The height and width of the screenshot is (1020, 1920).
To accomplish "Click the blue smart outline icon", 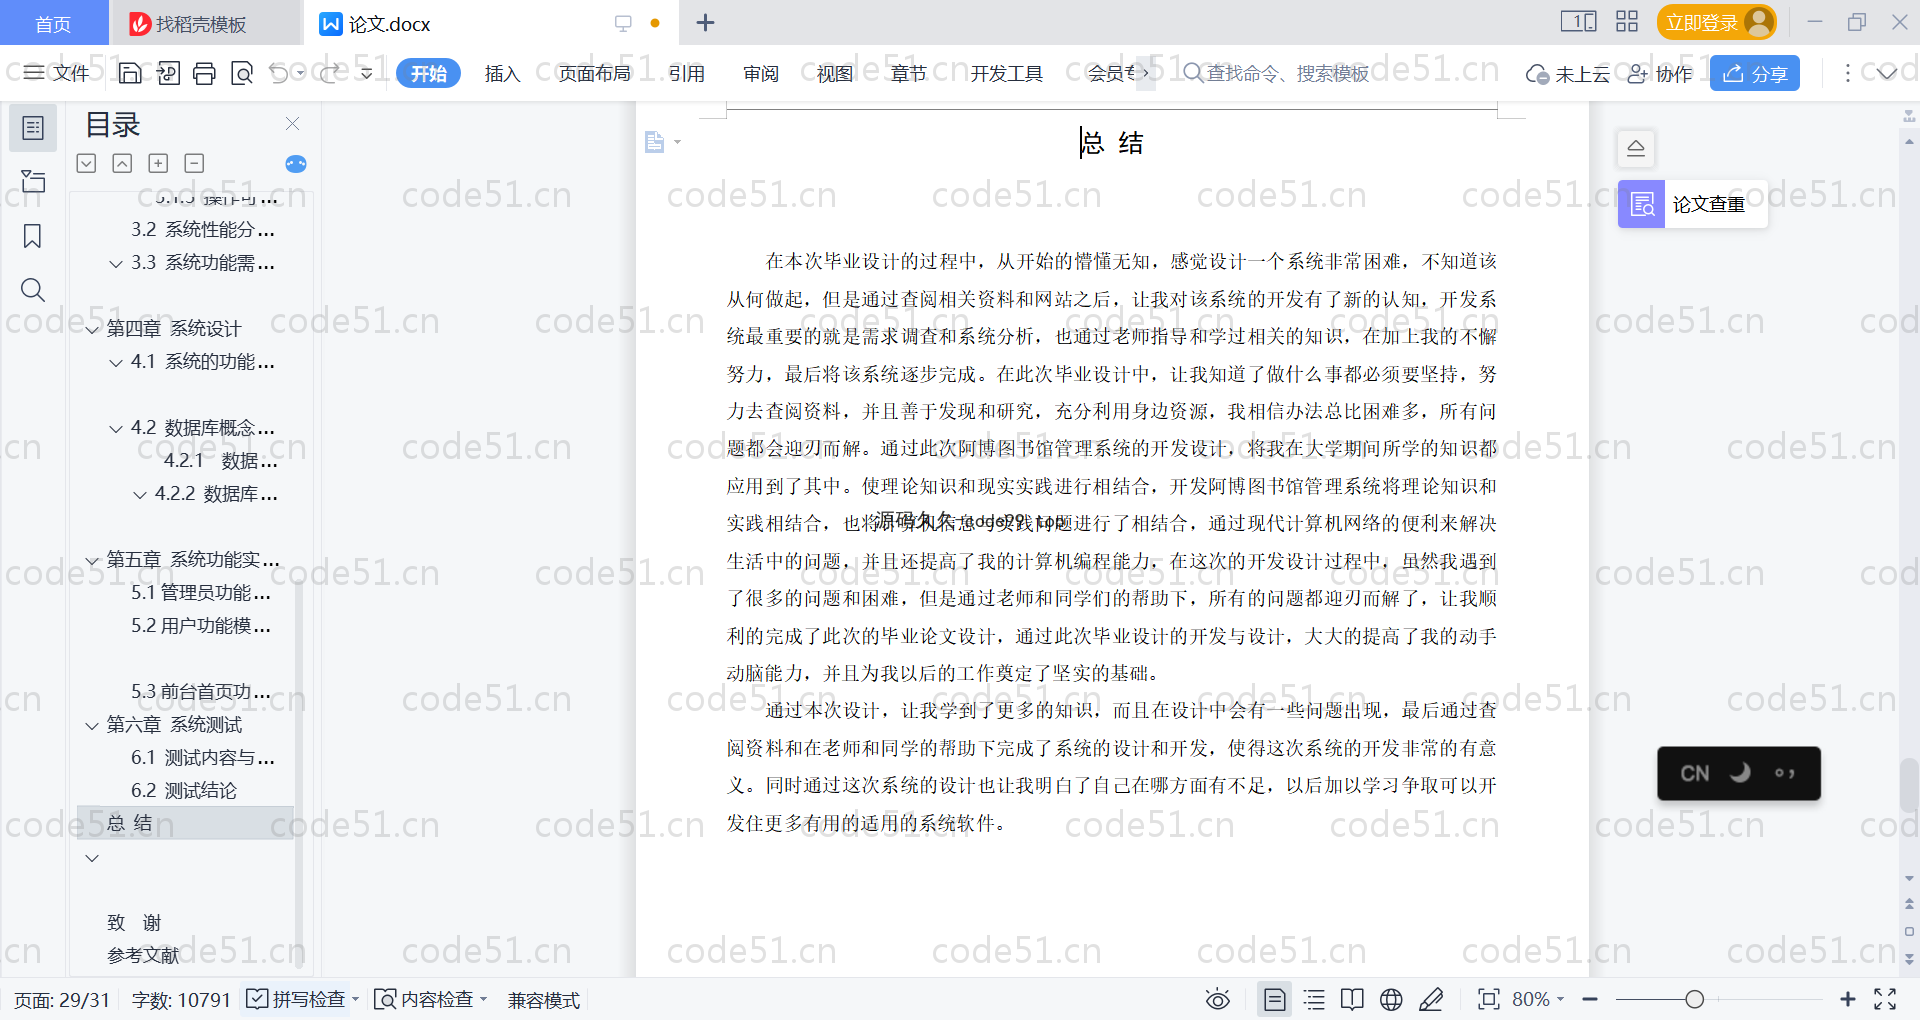I will tap(296, 164).
